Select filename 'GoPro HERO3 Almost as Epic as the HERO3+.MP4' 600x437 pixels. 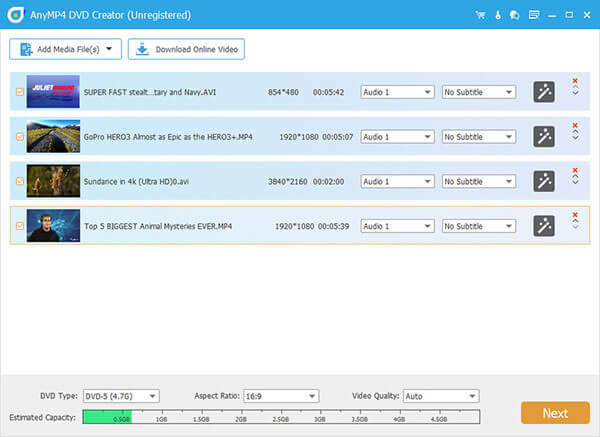tap(168, 137)
